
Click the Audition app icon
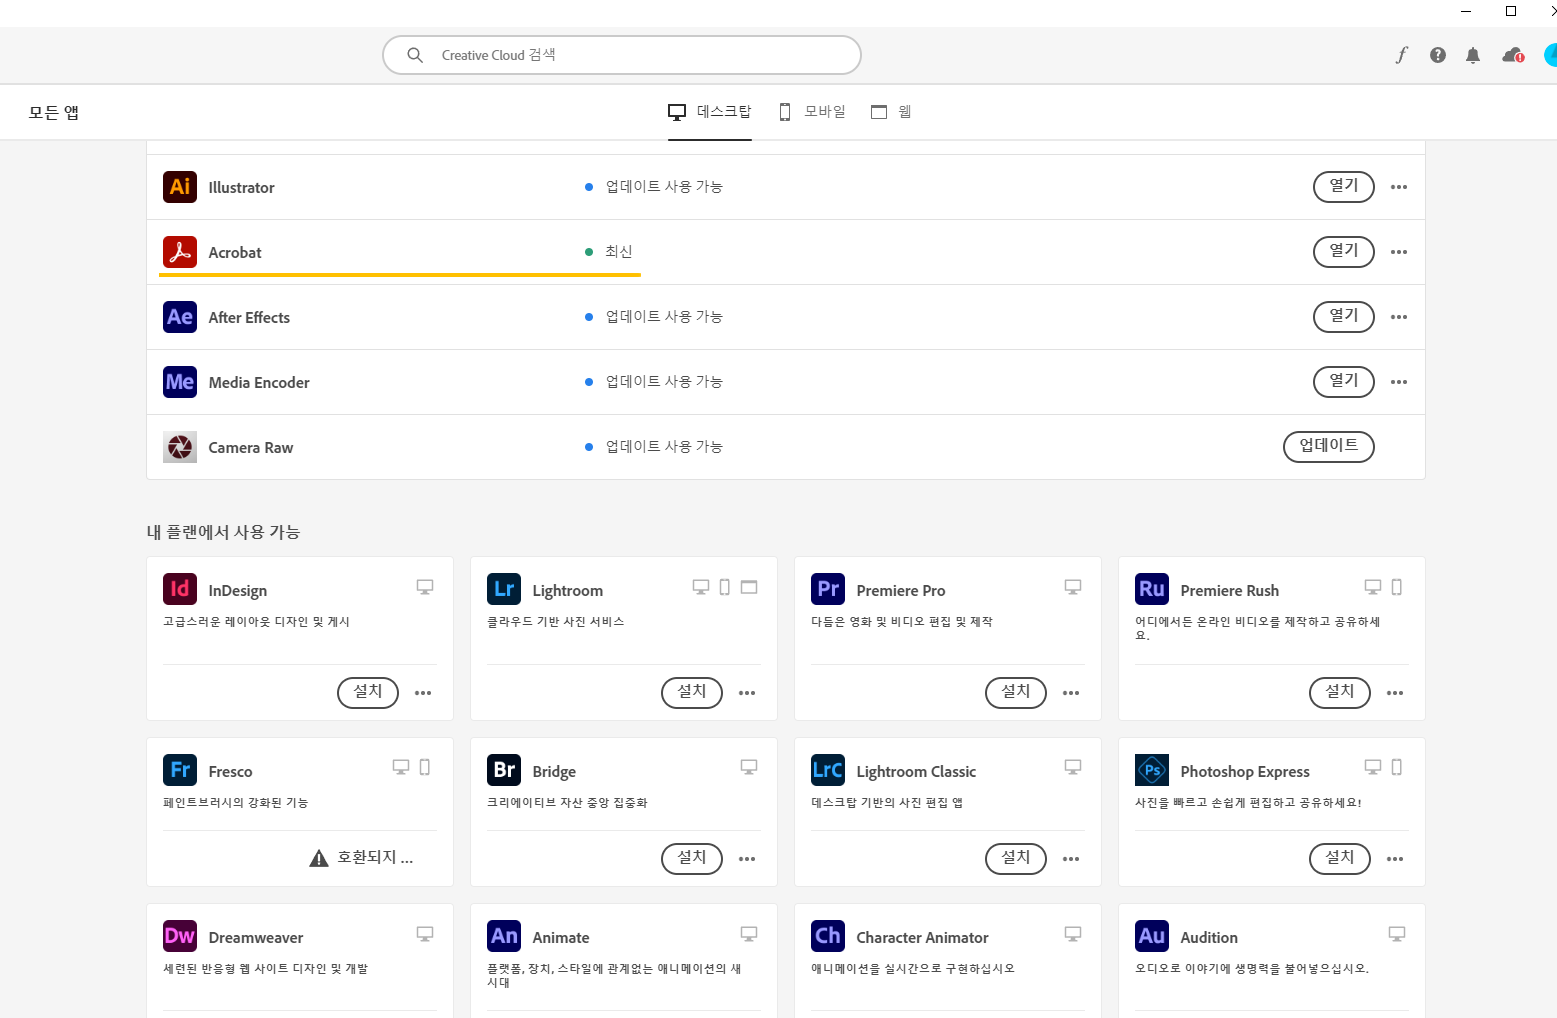[x=1152, y=936]
